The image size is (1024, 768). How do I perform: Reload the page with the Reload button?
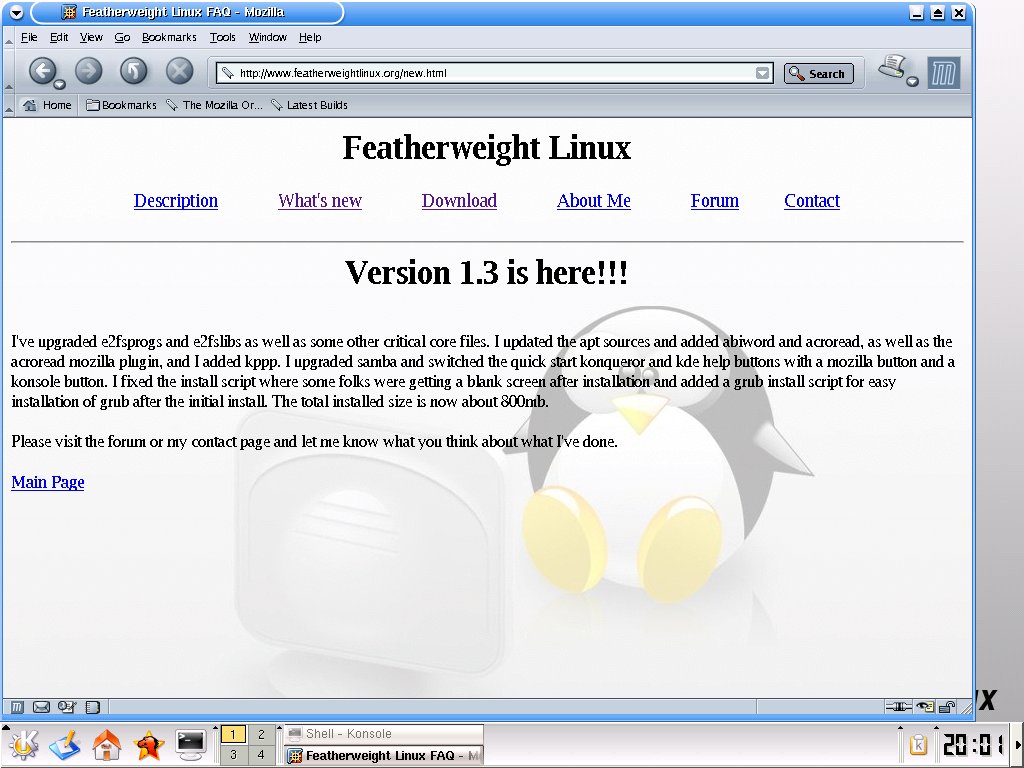133,71
